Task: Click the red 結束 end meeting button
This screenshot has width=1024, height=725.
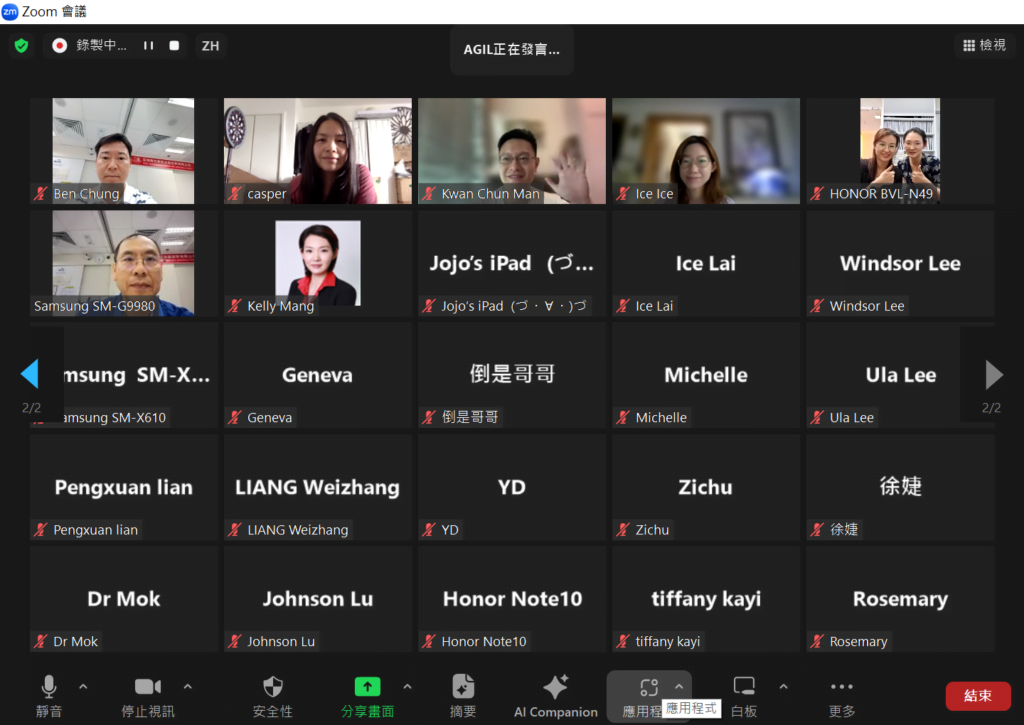Action: (x=977, y=696)
